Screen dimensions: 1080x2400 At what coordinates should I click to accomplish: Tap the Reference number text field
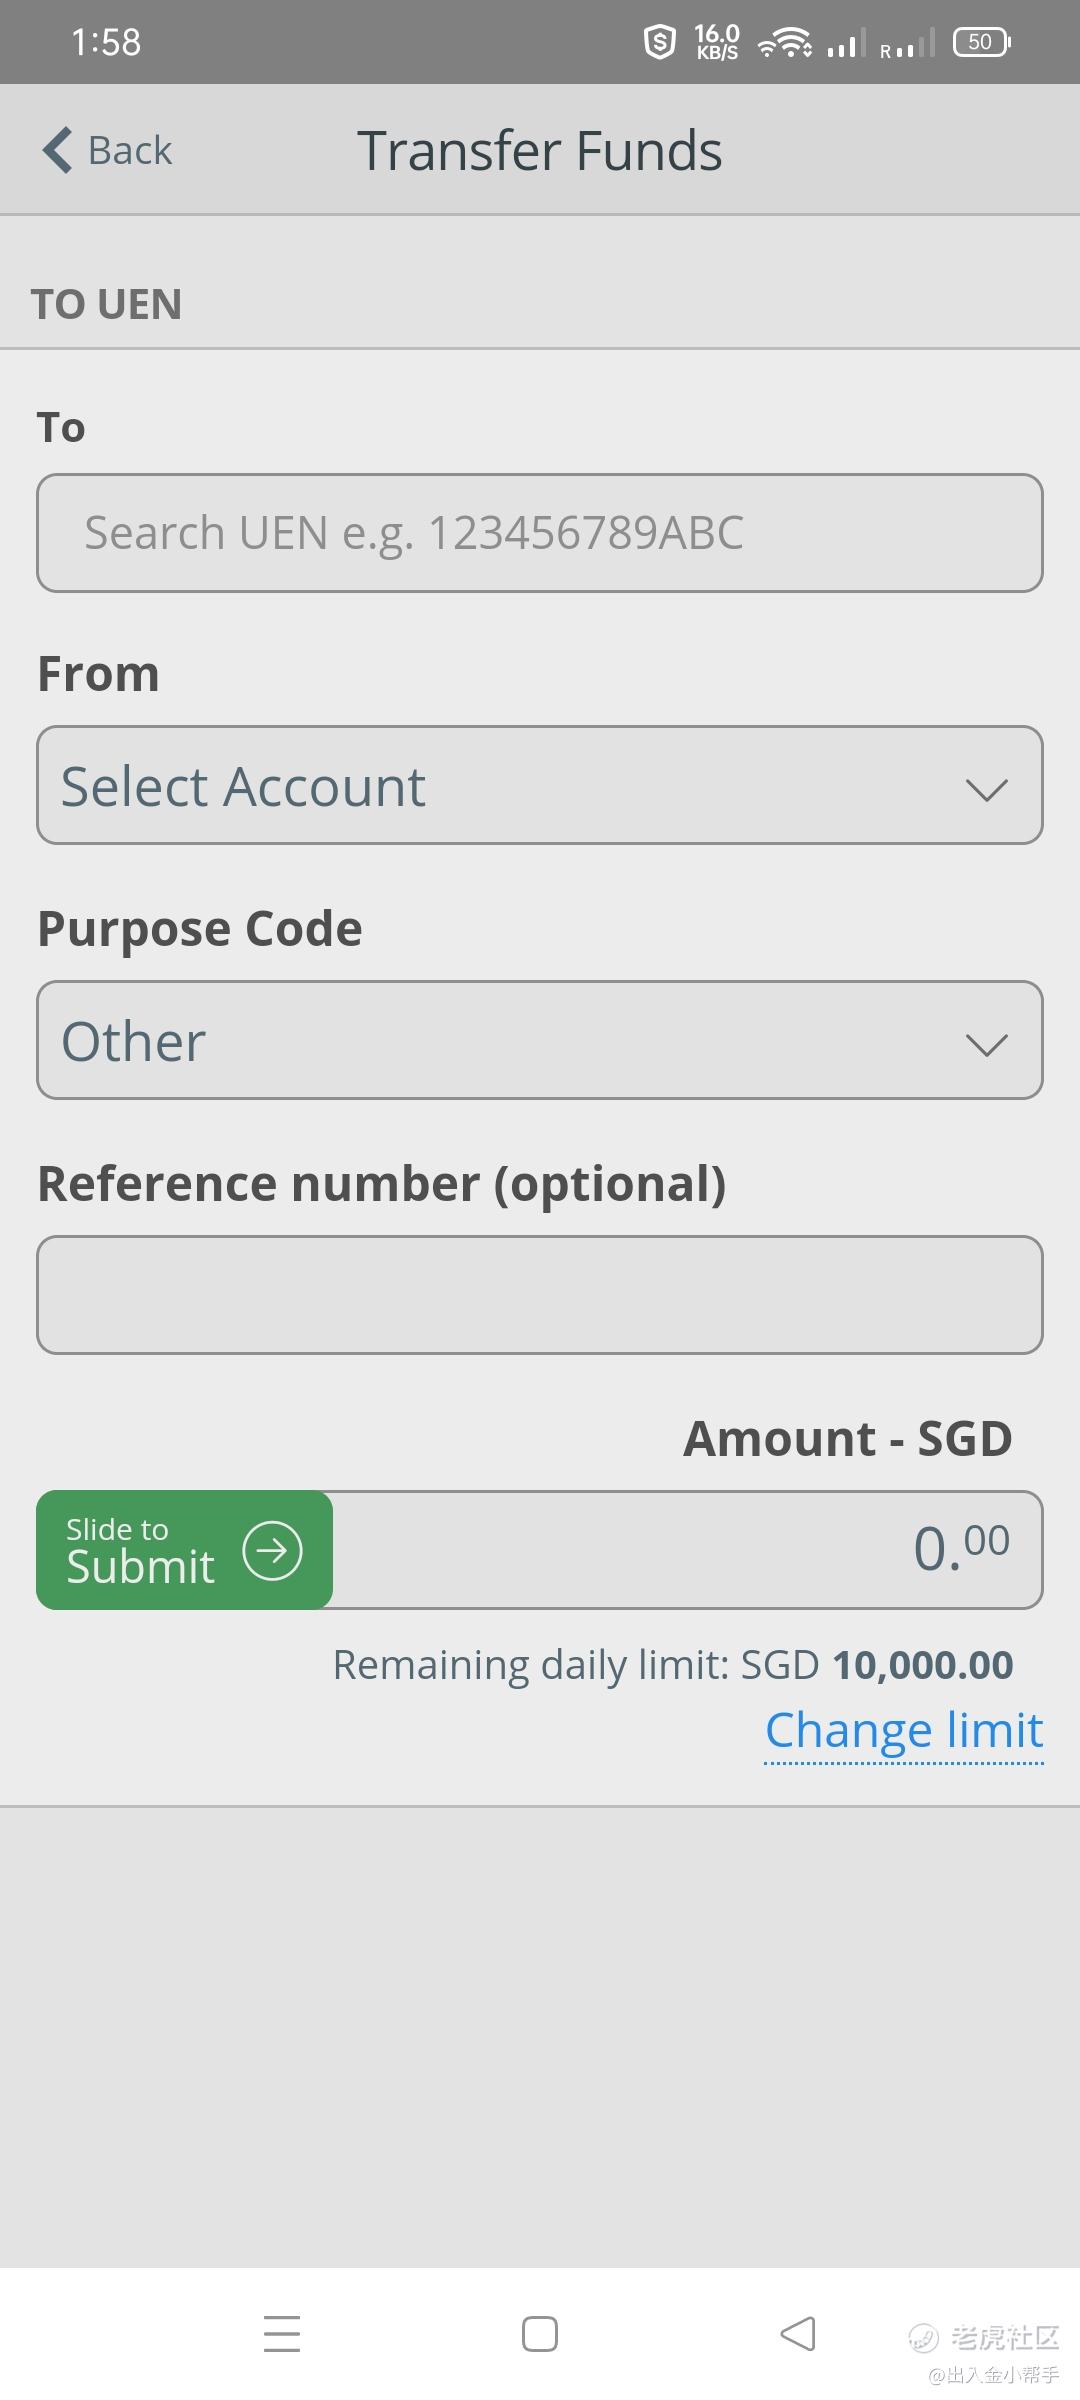tap(540, 1295)
